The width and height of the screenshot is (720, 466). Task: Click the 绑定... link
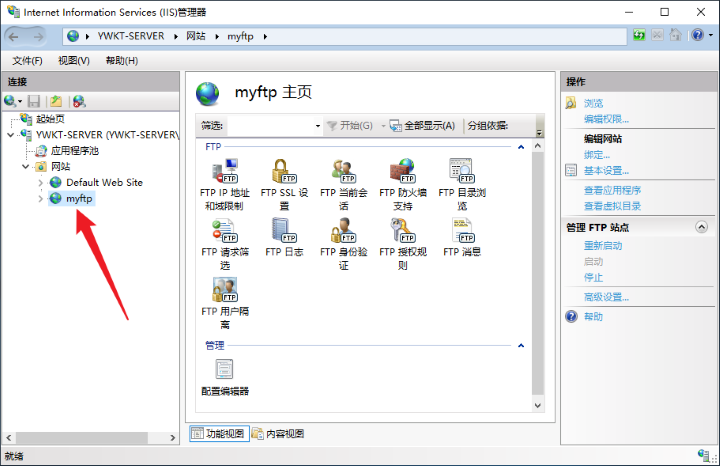(x=596, y=155)
